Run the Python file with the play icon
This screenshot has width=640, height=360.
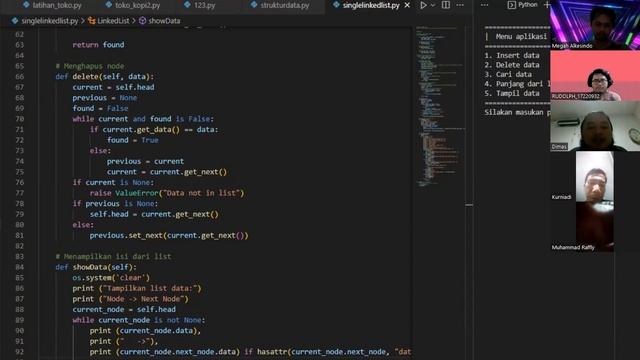click(x=423, y=5)
